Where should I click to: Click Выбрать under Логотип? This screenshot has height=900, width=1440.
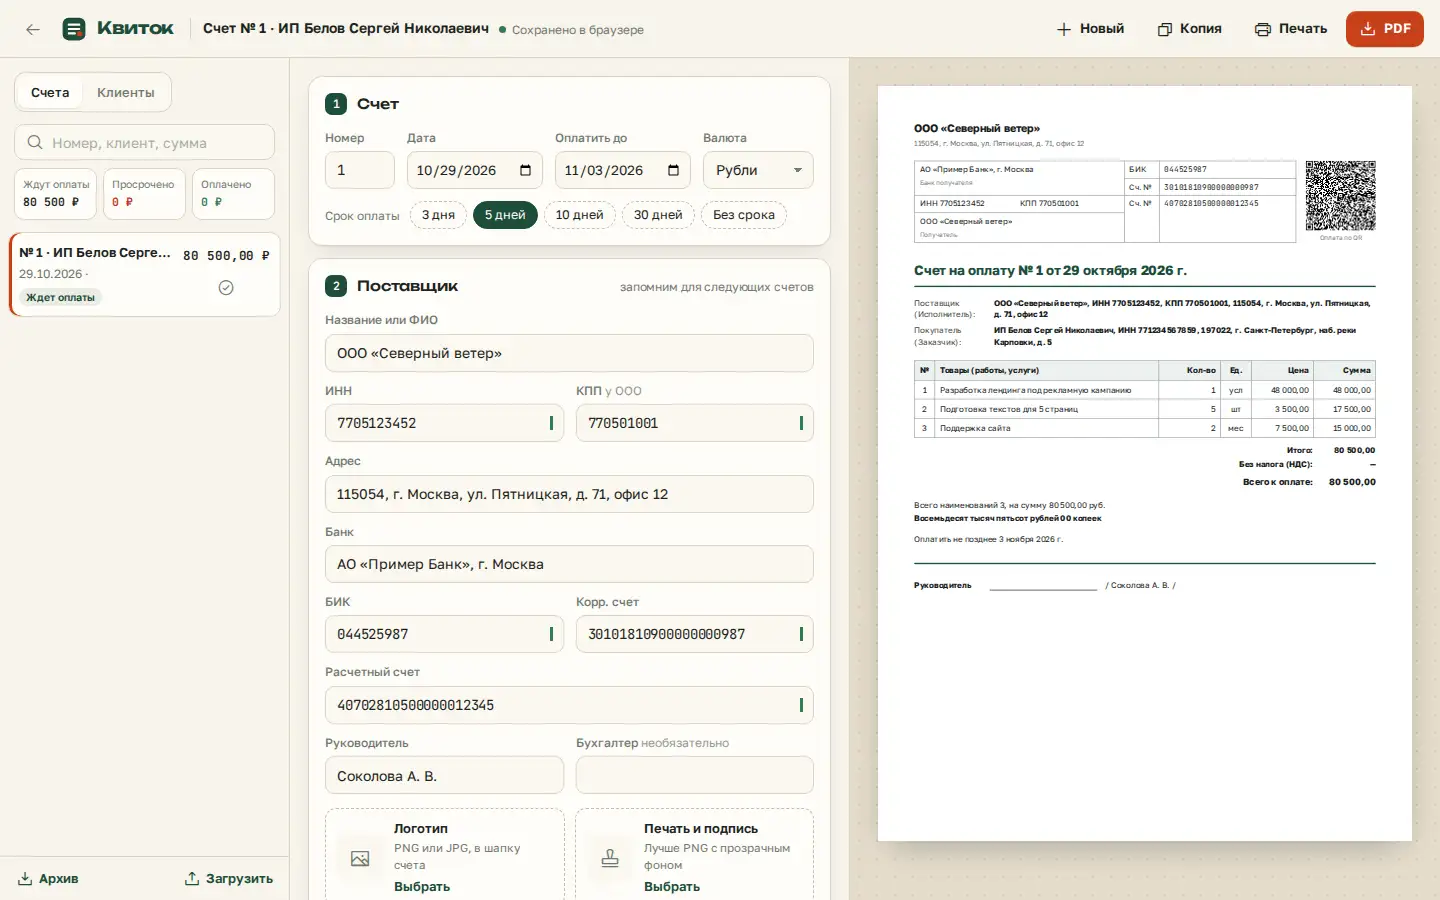click(422, 887)
